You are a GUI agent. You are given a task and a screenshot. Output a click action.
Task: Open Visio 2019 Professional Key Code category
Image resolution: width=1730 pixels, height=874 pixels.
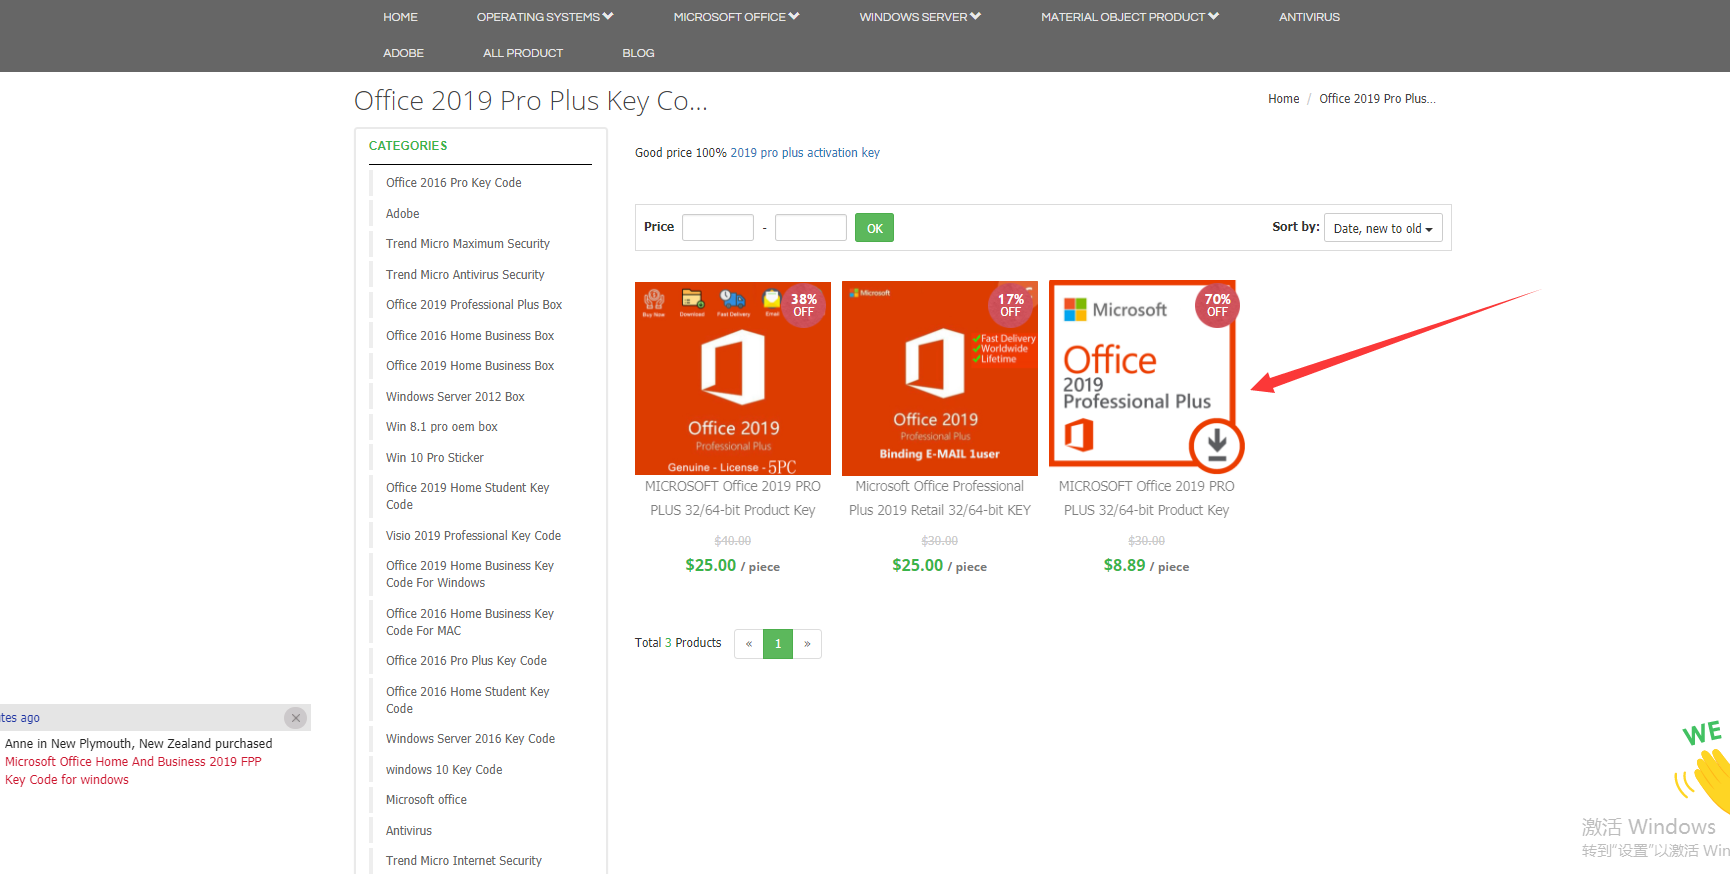point(473,536)
